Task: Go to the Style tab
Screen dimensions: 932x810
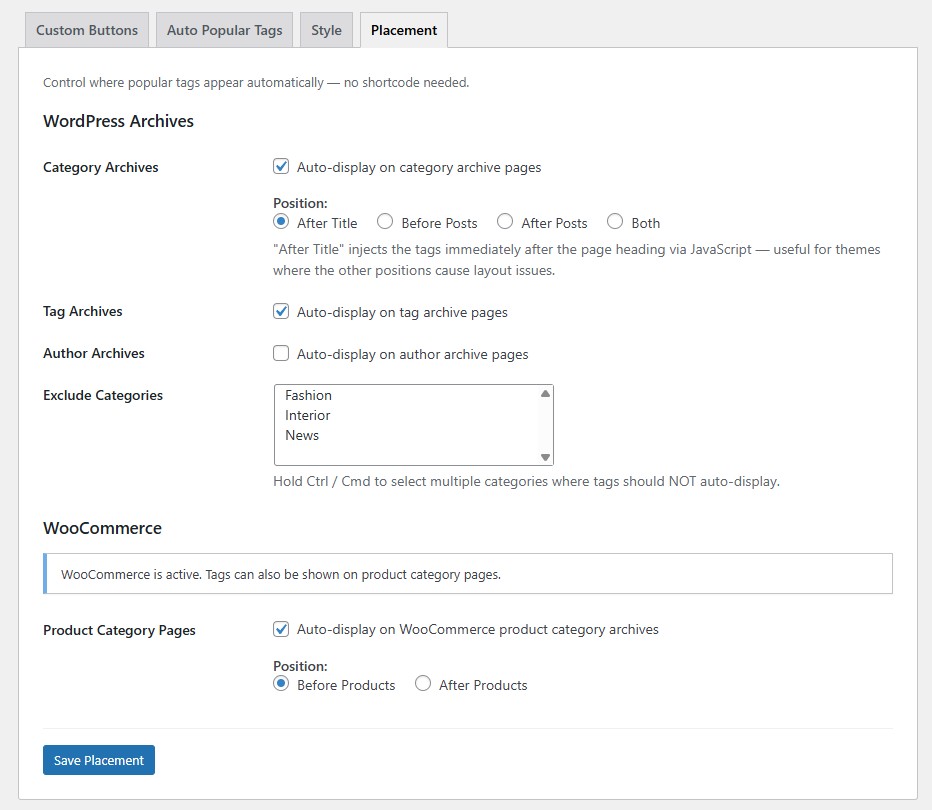Action: point(326,30)
